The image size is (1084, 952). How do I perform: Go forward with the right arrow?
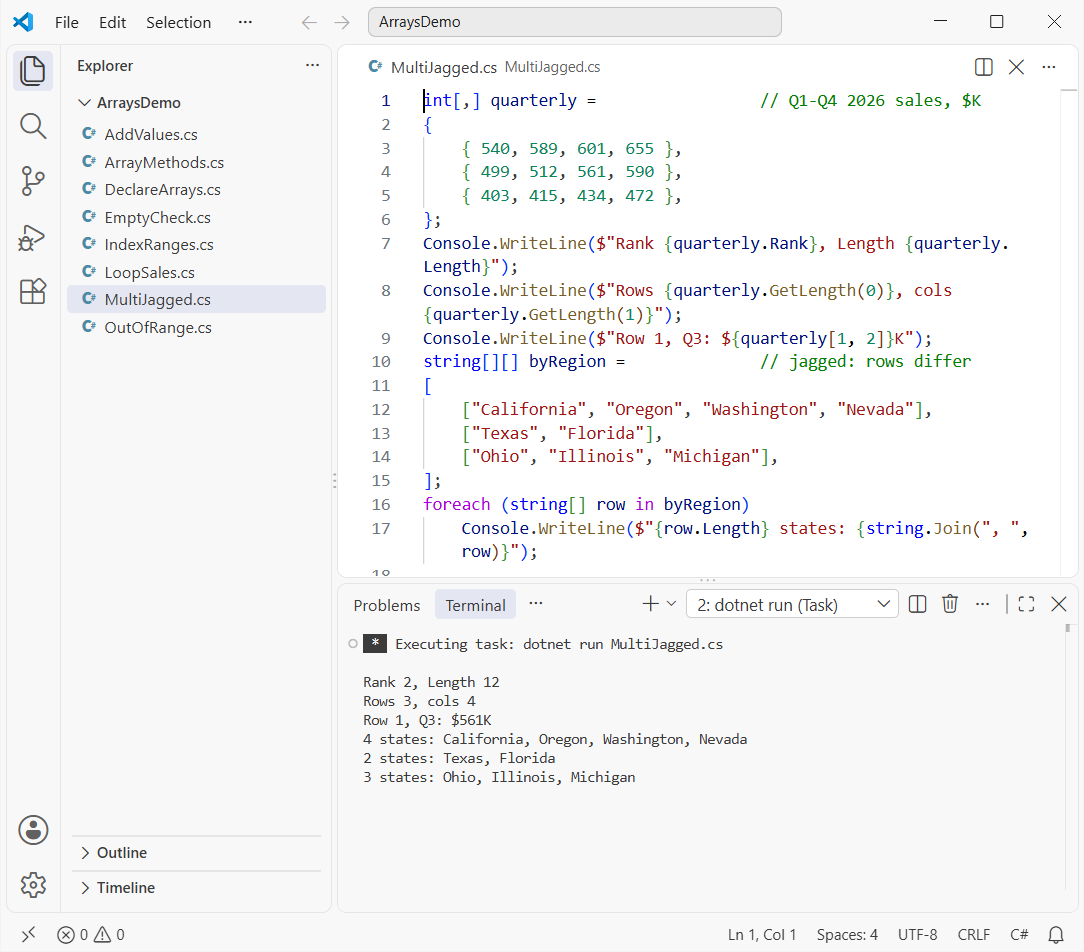point(342,23)
